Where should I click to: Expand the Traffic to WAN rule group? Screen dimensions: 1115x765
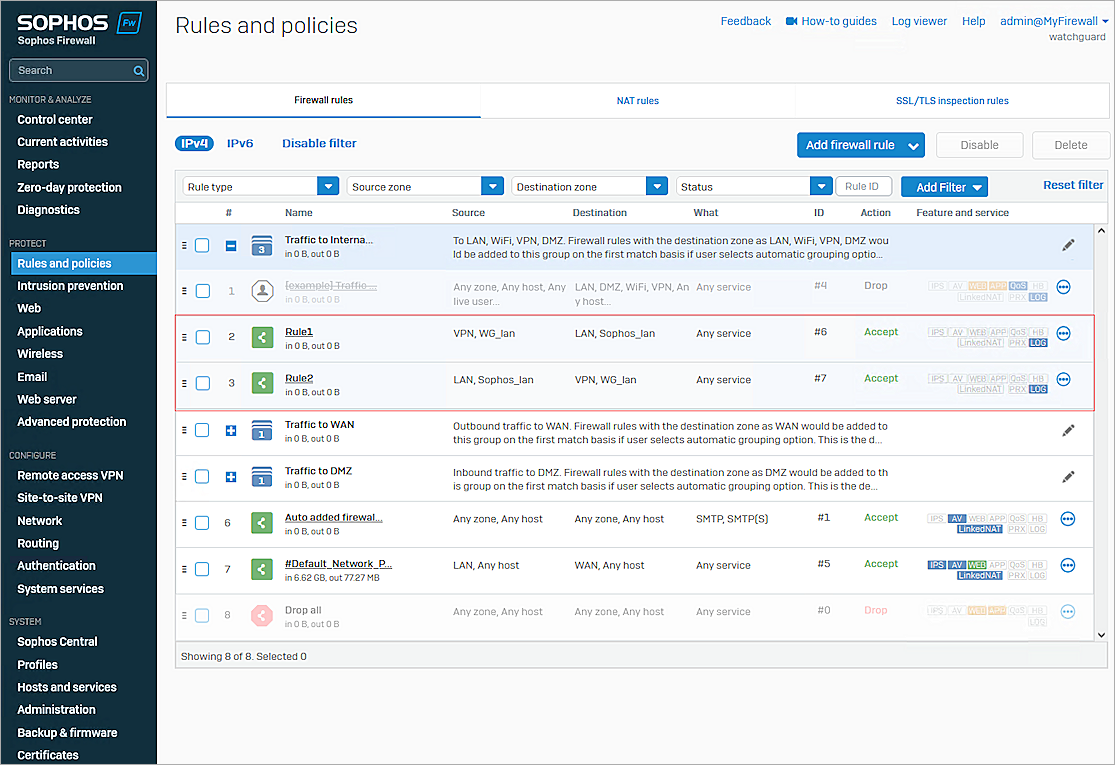(231, 430)
